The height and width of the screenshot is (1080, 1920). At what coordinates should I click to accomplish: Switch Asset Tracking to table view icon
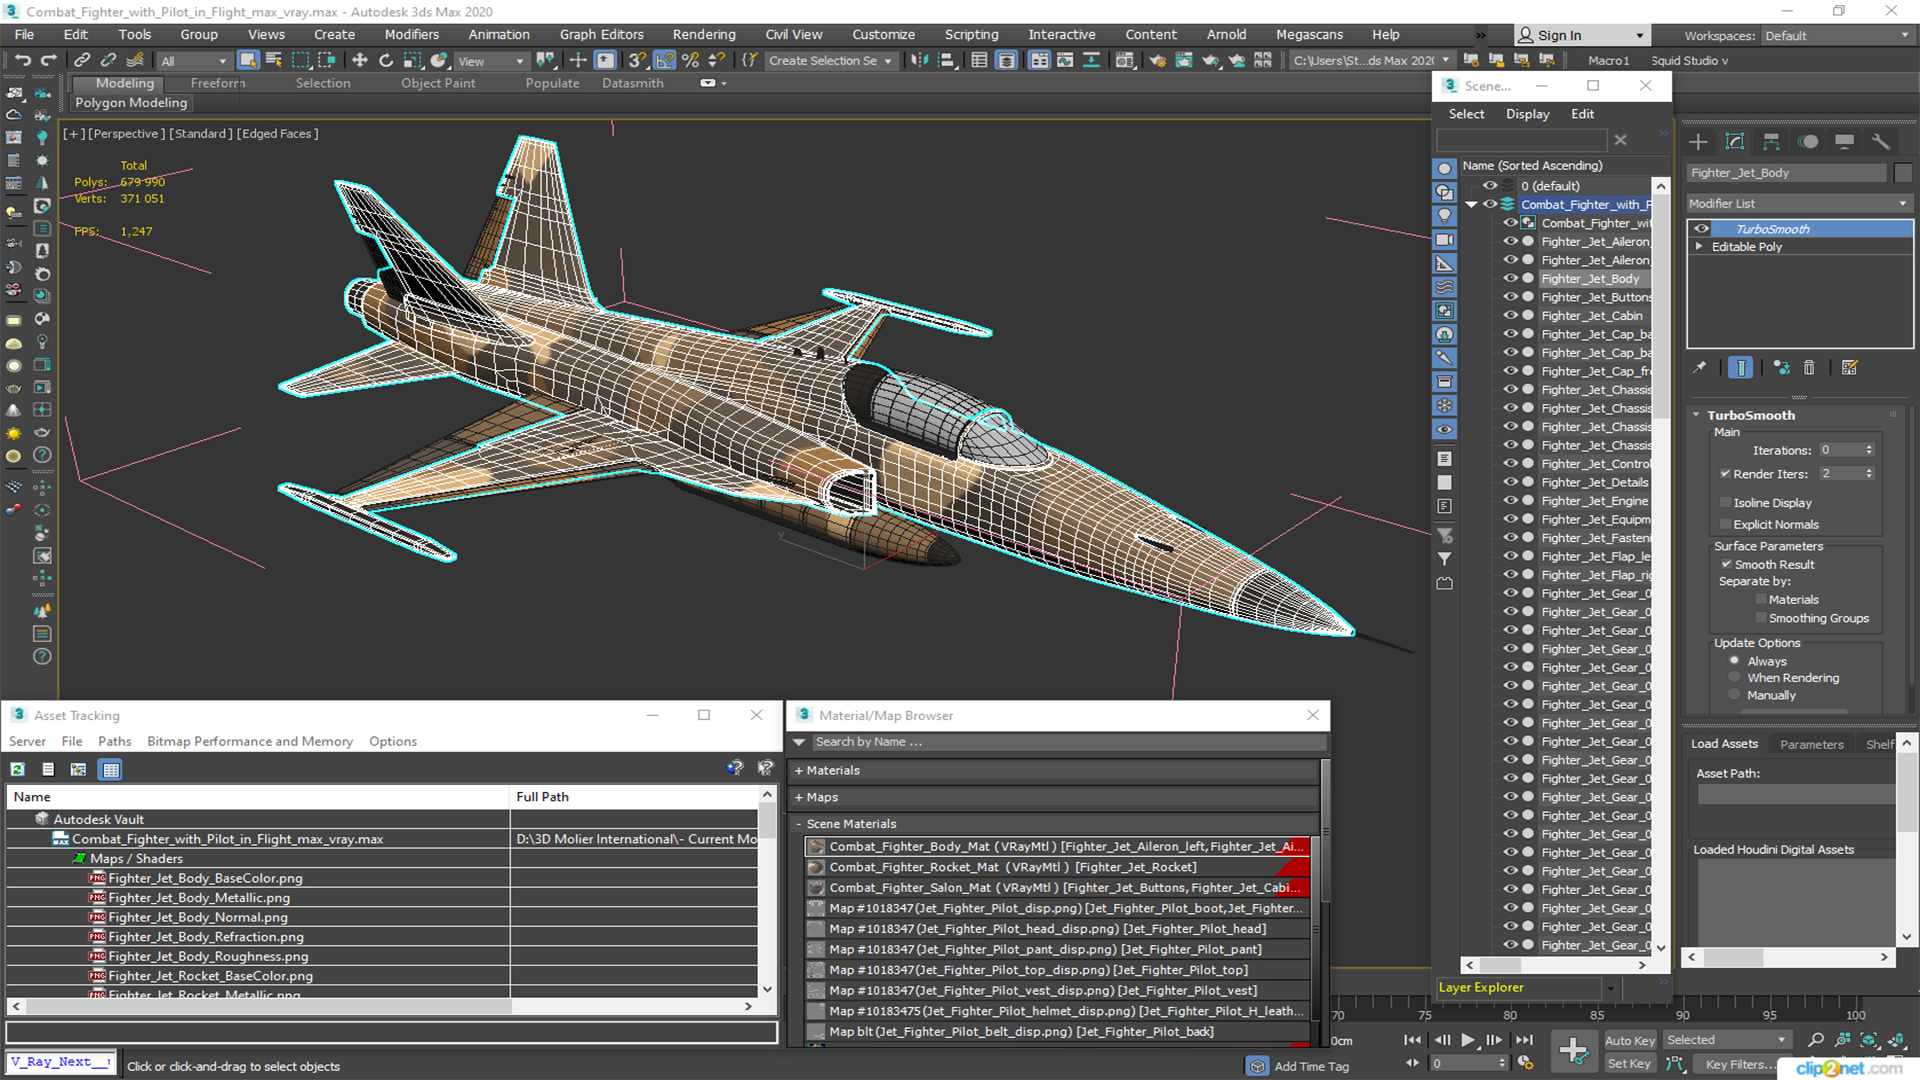point(111,769)
